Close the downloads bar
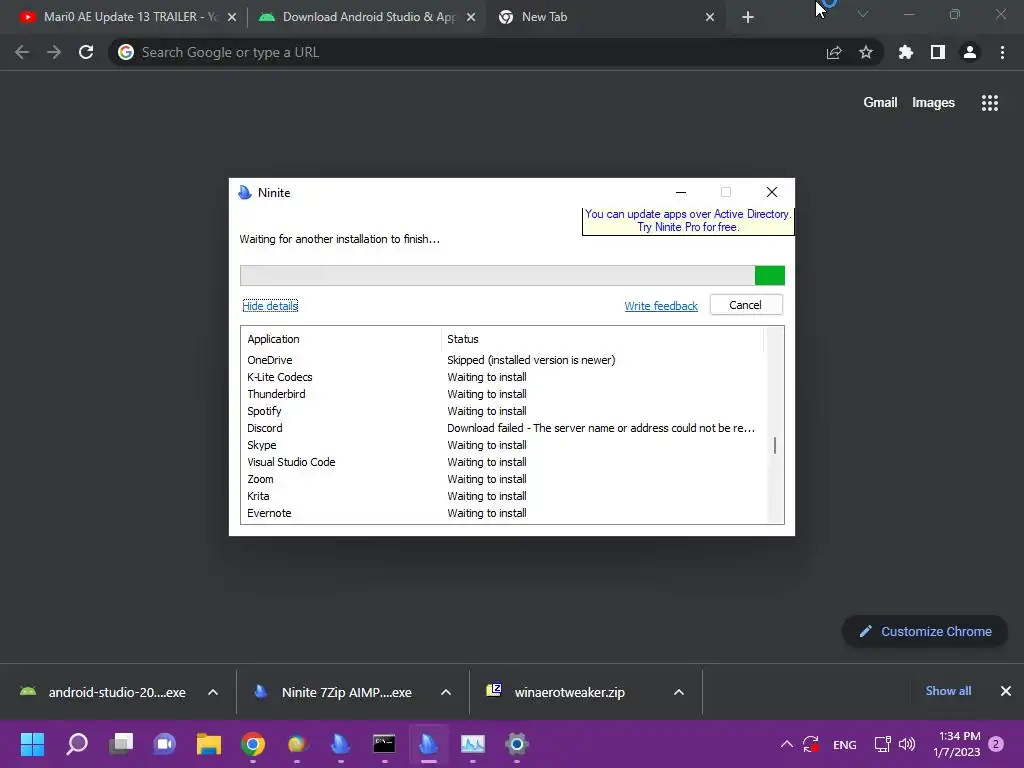Screen dimensions: 1024x768 (1006, 691)
